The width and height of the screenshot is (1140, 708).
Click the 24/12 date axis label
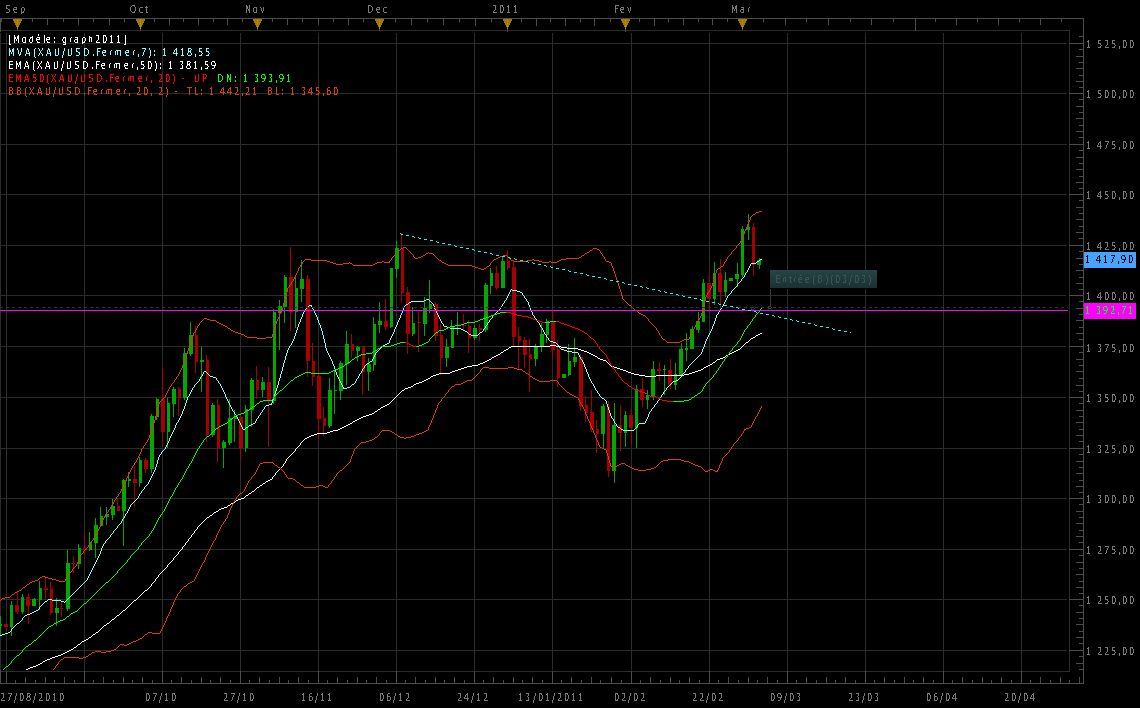coord(473,698)
